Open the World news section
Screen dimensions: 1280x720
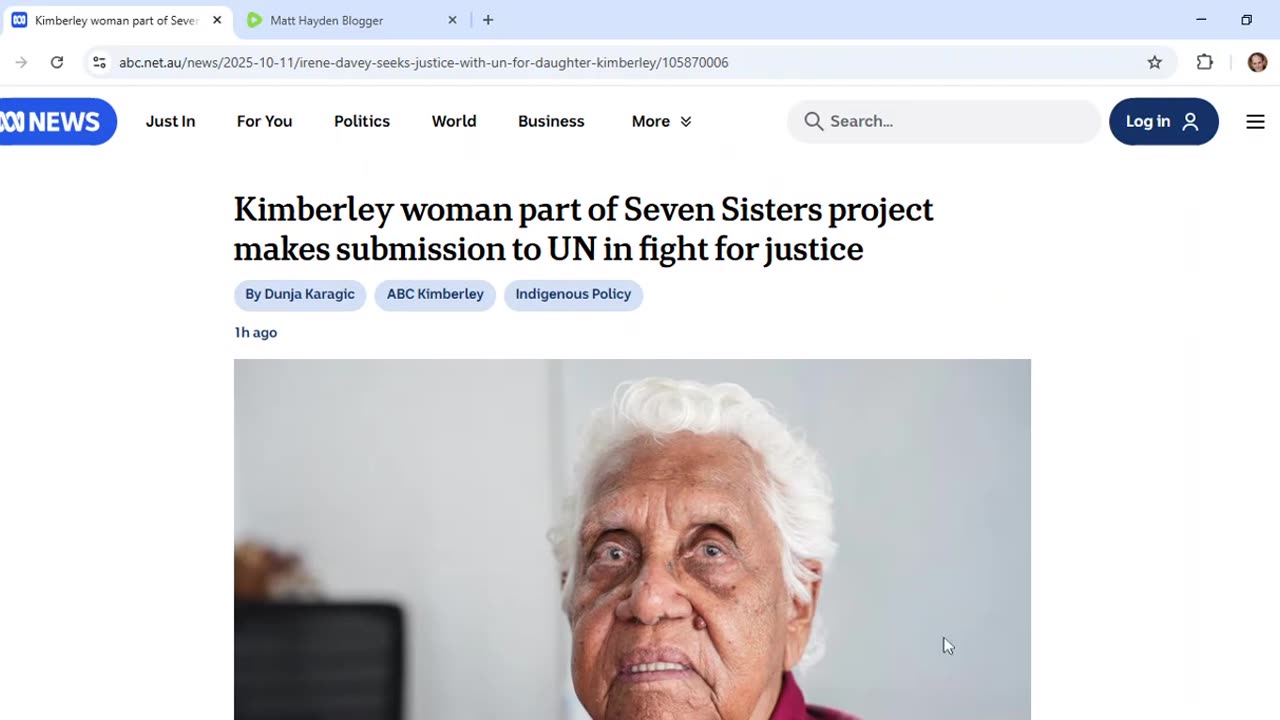(454, 121)
